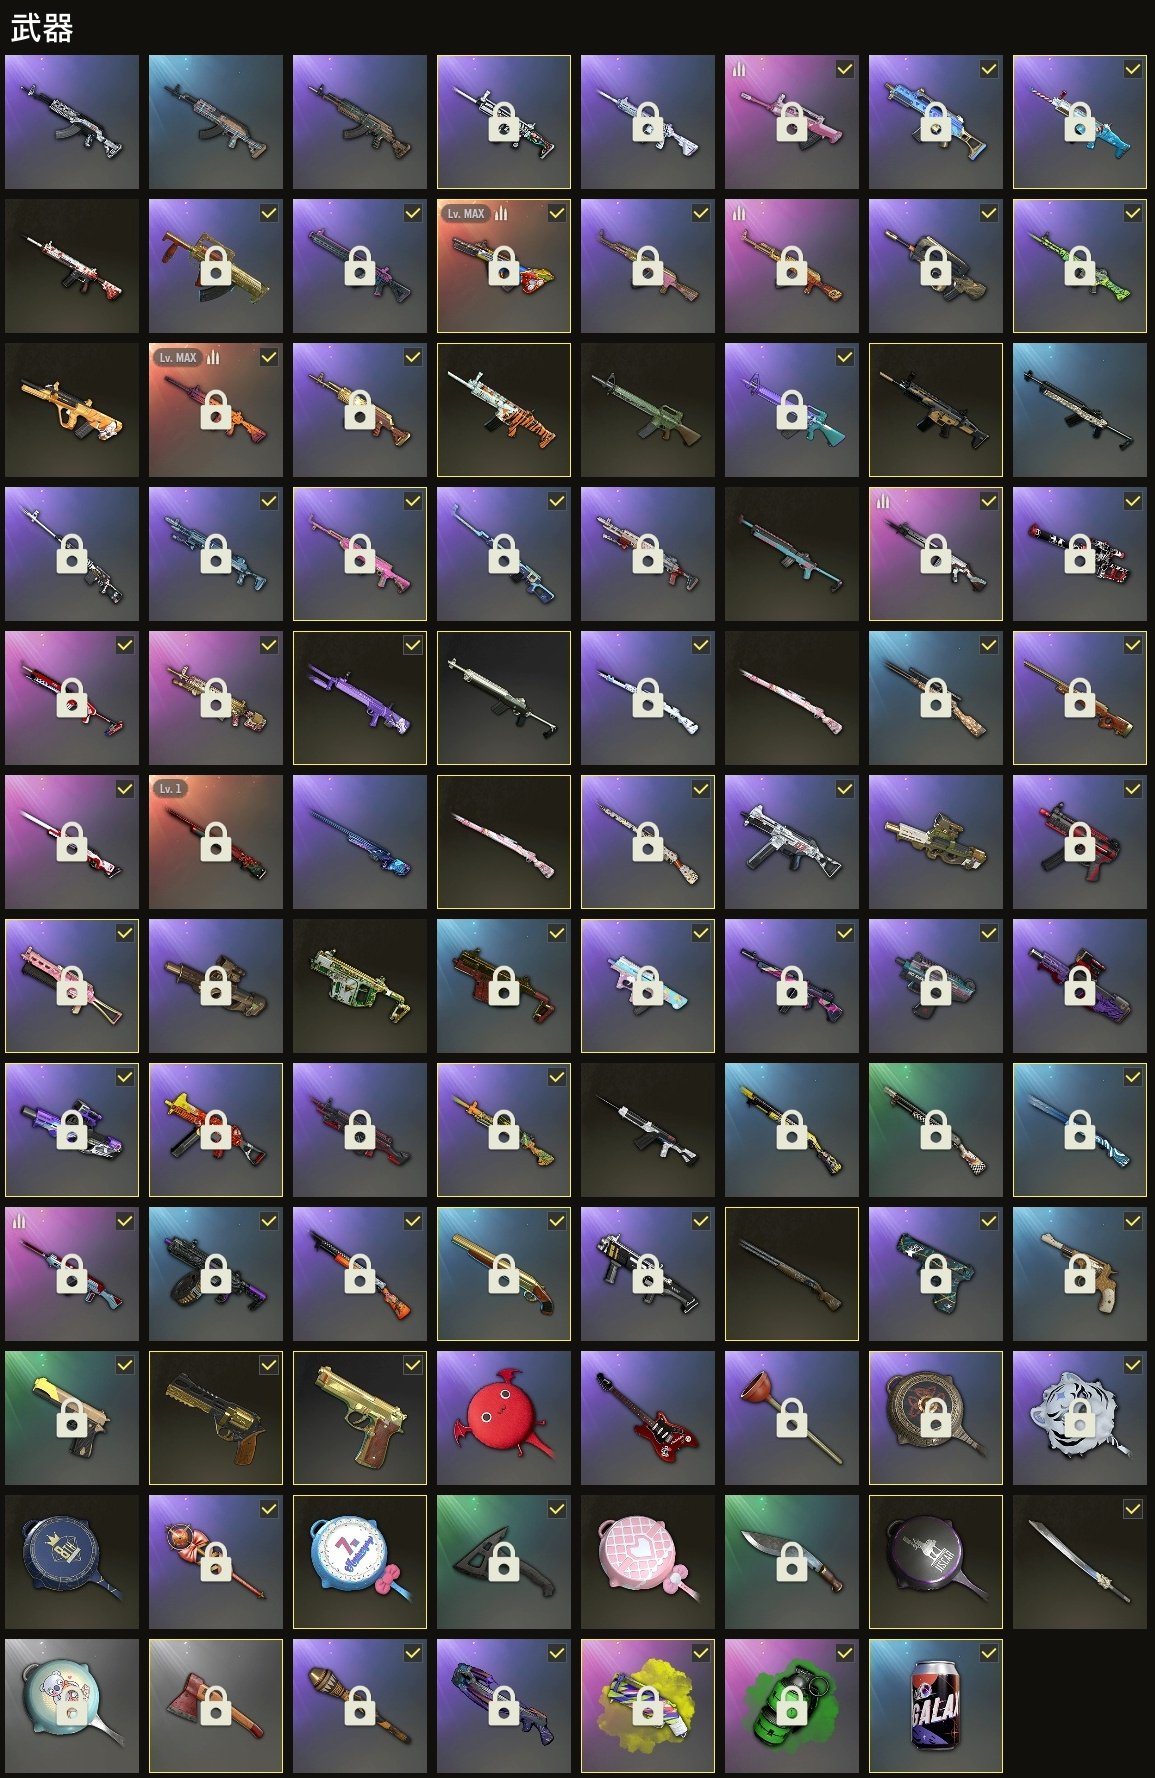The image size is (1155, 1778).
Task: Choose the red electric guitar skin
Action: (x=648, y=1418)
